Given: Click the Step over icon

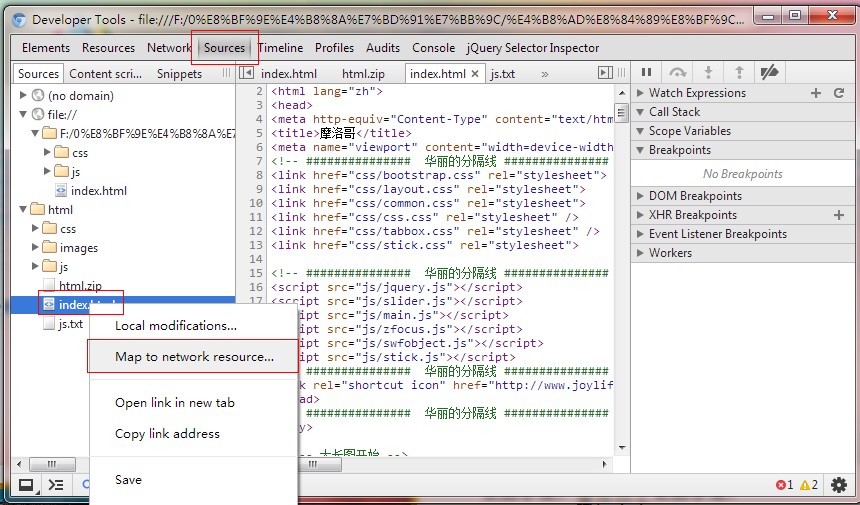Looking at the screenshot, I should pyautogui.click(x=677, y=72).
